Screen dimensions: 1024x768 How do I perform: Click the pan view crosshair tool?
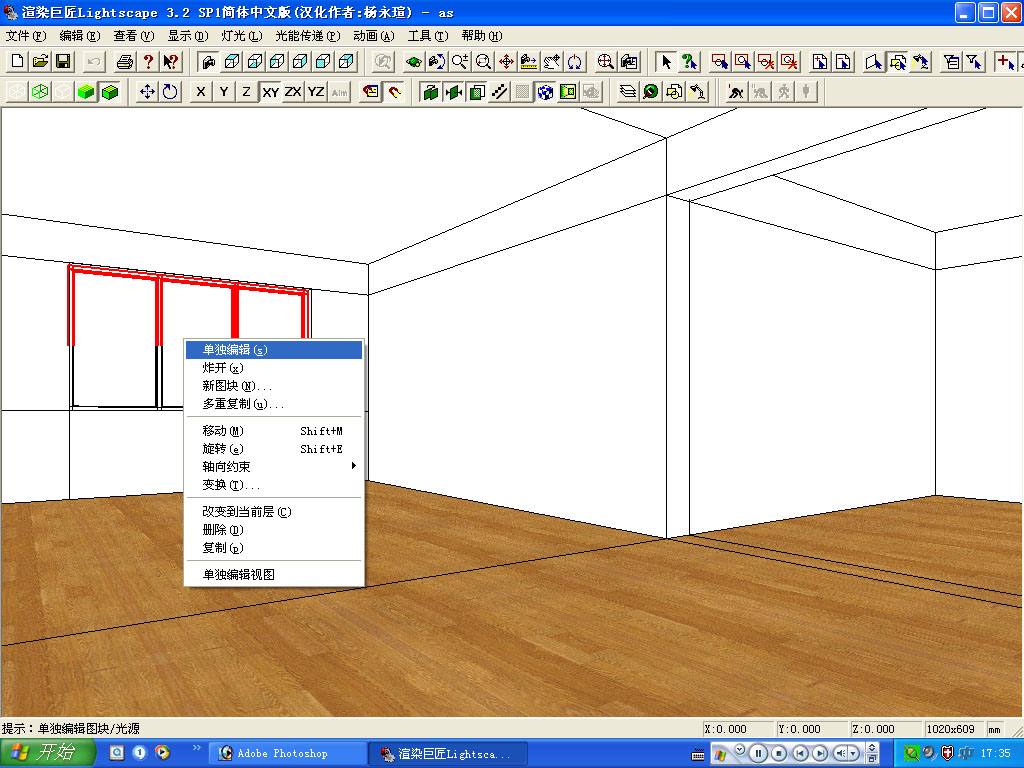(x=506, y=61)
